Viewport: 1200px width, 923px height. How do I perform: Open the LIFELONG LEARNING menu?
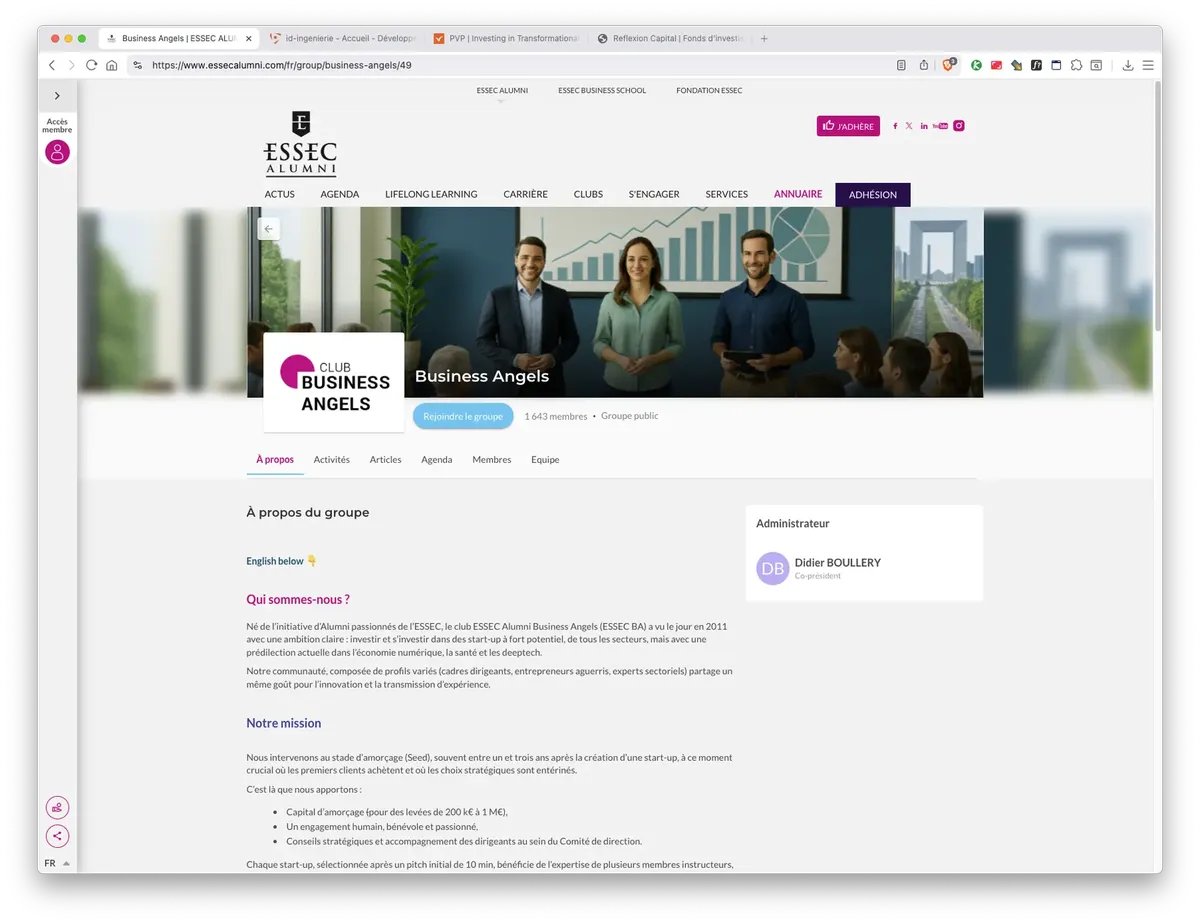click(x=431, y=194)
